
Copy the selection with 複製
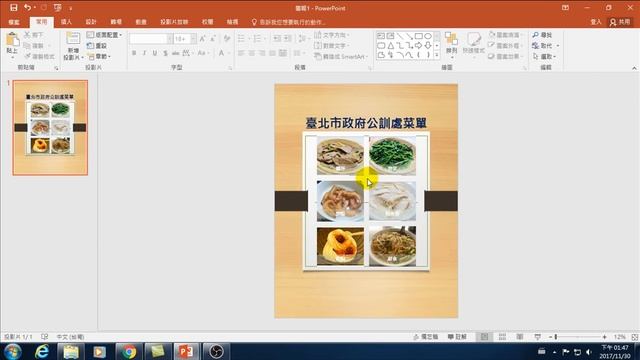[x=34, y=46]
